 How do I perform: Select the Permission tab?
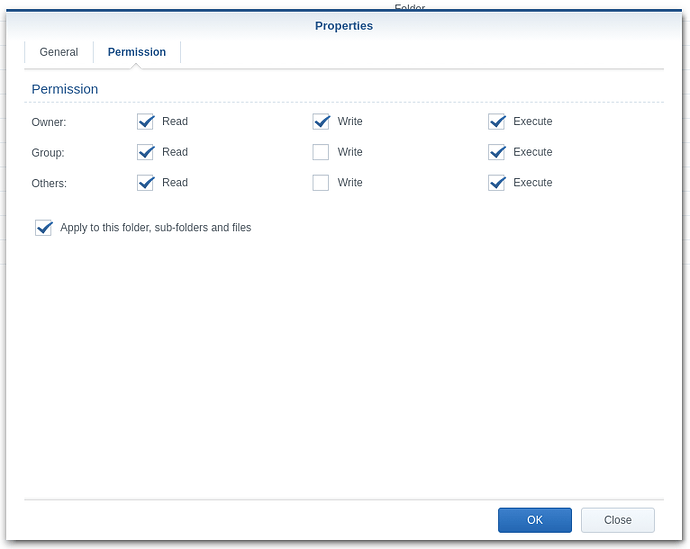[137, 52]
